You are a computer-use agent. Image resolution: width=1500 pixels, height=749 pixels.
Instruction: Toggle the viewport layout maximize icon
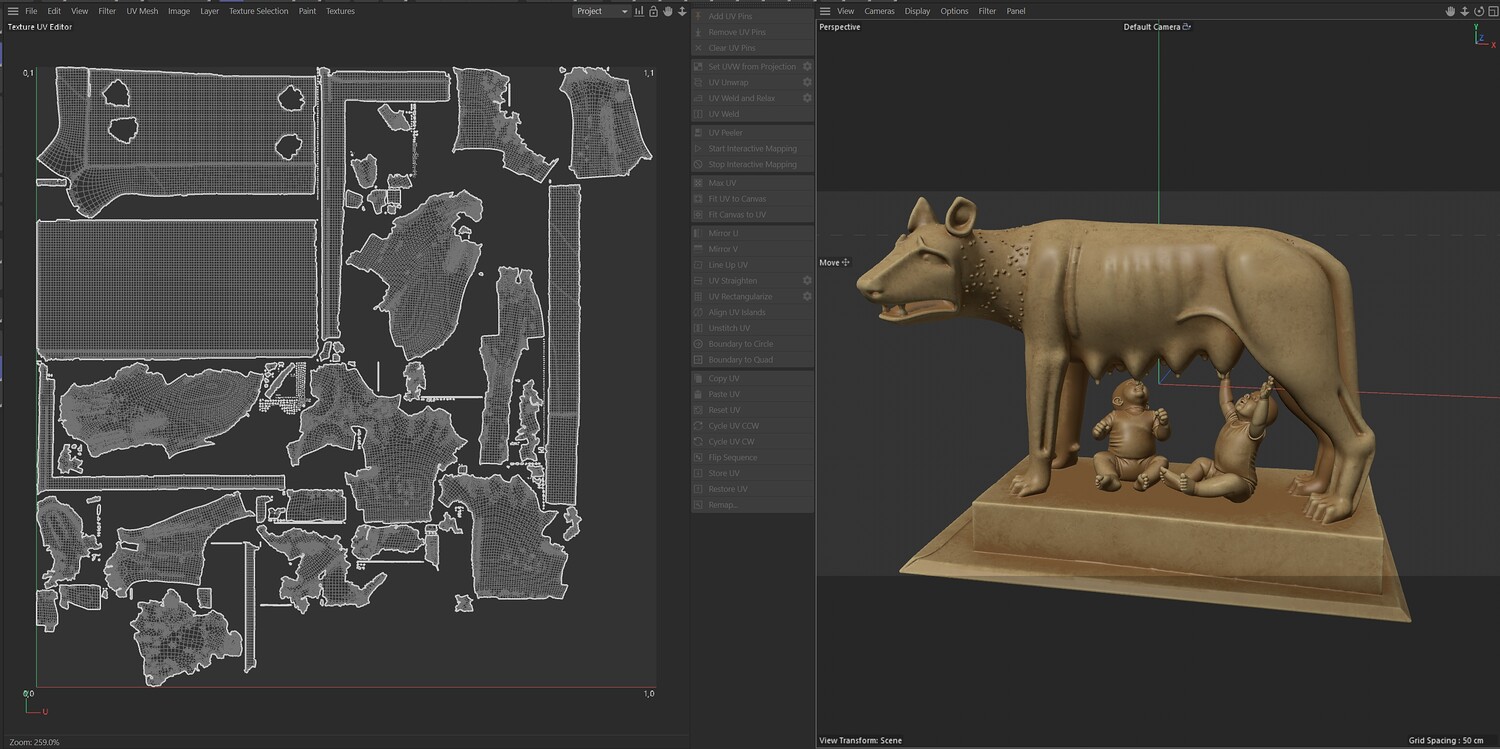click(1491, 11)
